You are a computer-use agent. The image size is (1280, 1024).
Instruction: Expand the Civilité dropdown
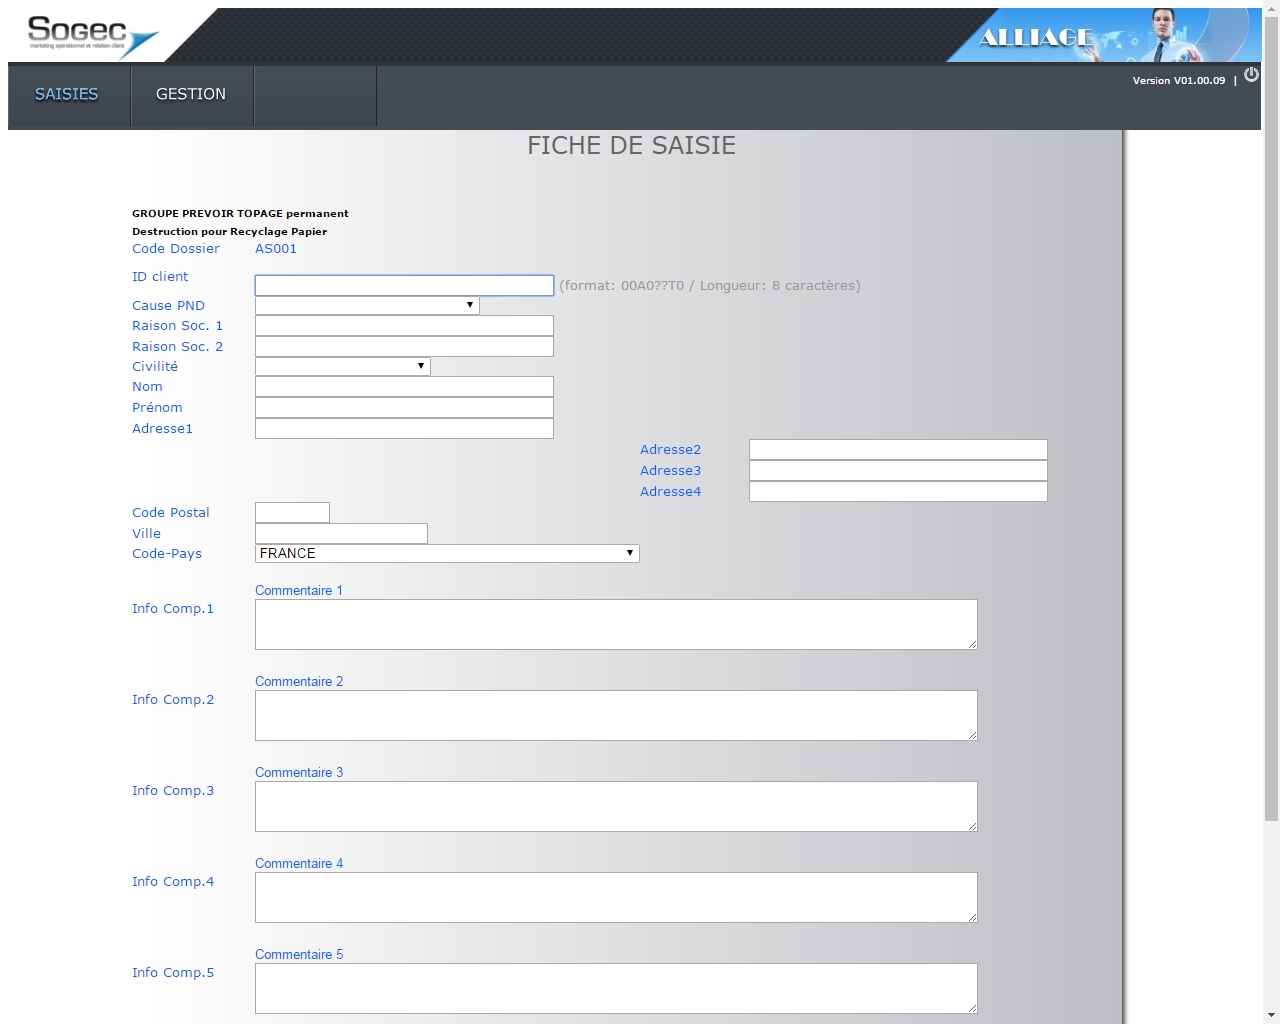coord(342,366)
